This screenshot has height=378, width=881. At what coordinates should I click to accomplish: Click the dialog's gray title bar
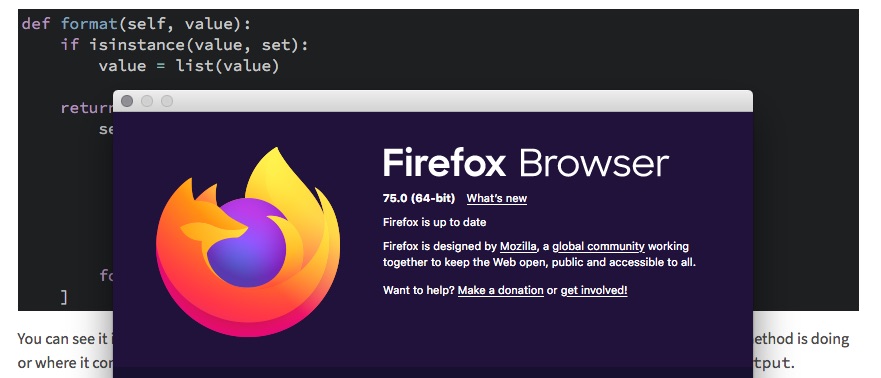click(433, 101)
